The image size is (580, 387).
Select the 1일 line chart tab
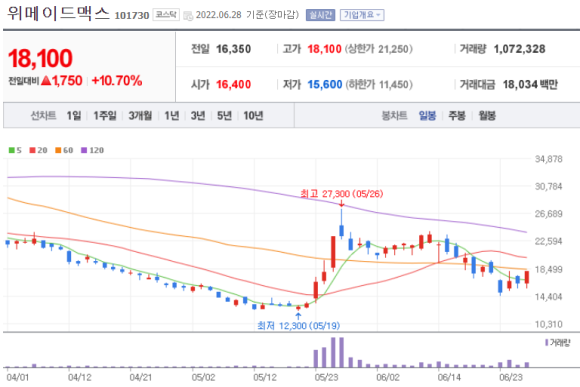(74, 116)
